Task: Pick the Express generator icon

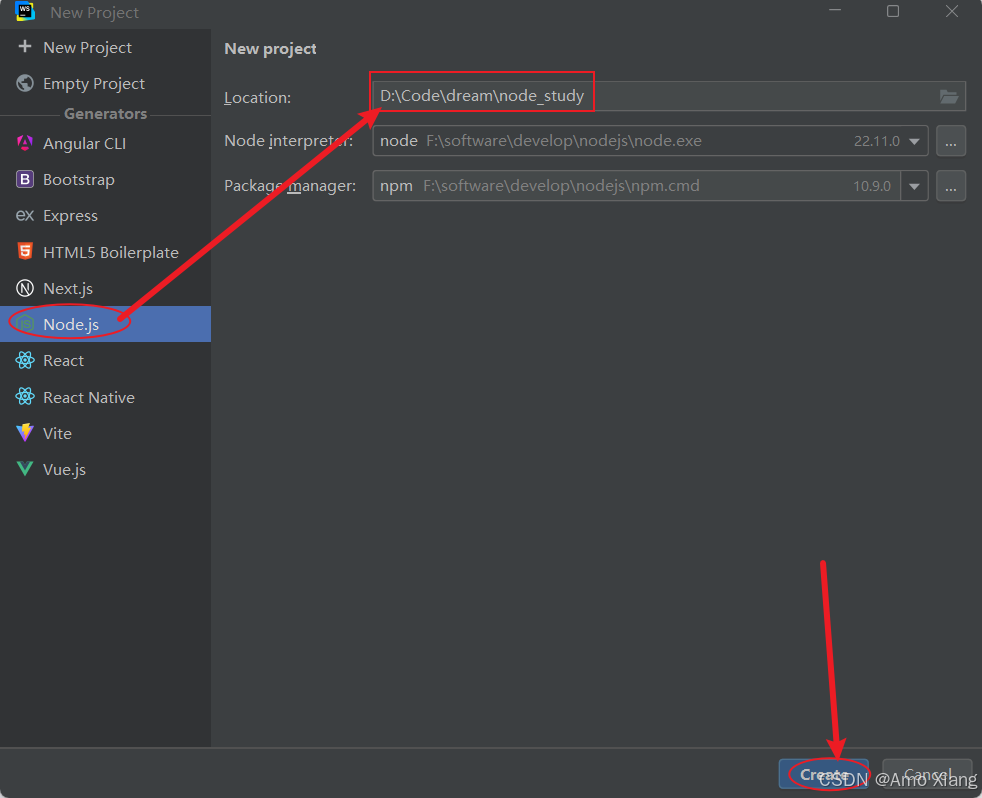Action: point(24,215)
